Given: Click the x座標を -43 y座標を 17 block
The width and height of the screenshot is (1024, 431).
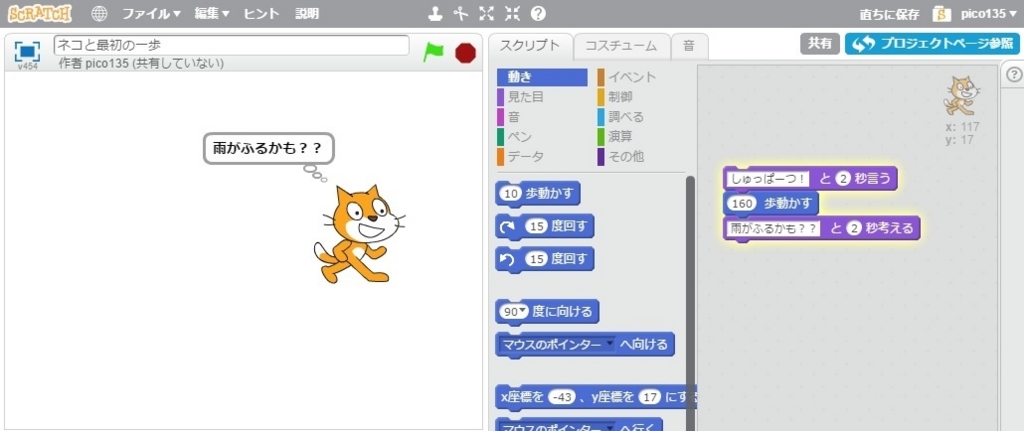Looking at the screenshot, I should 594,397.
